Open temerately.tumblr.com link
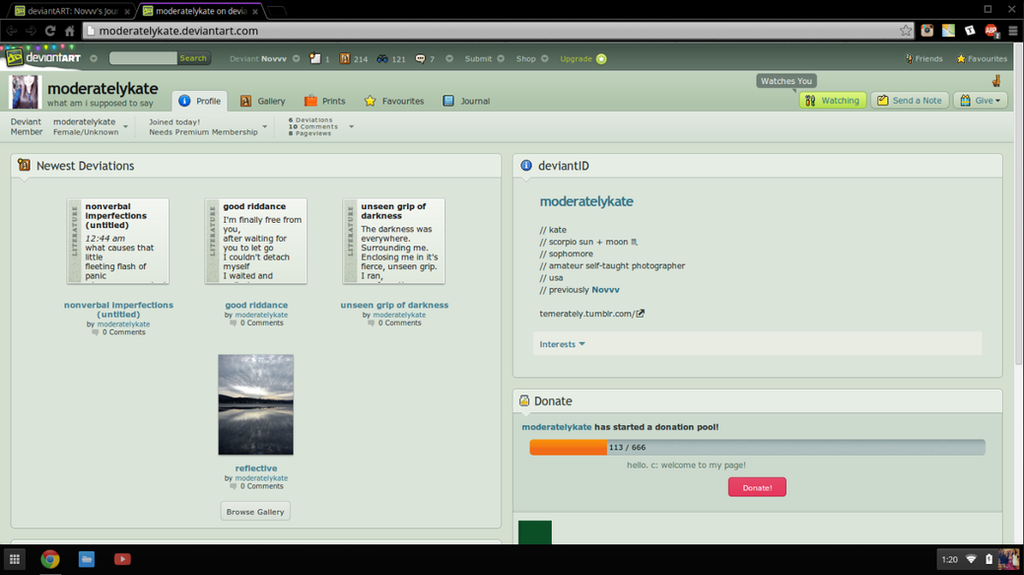 pyautogui.click(x=586, y=314)
